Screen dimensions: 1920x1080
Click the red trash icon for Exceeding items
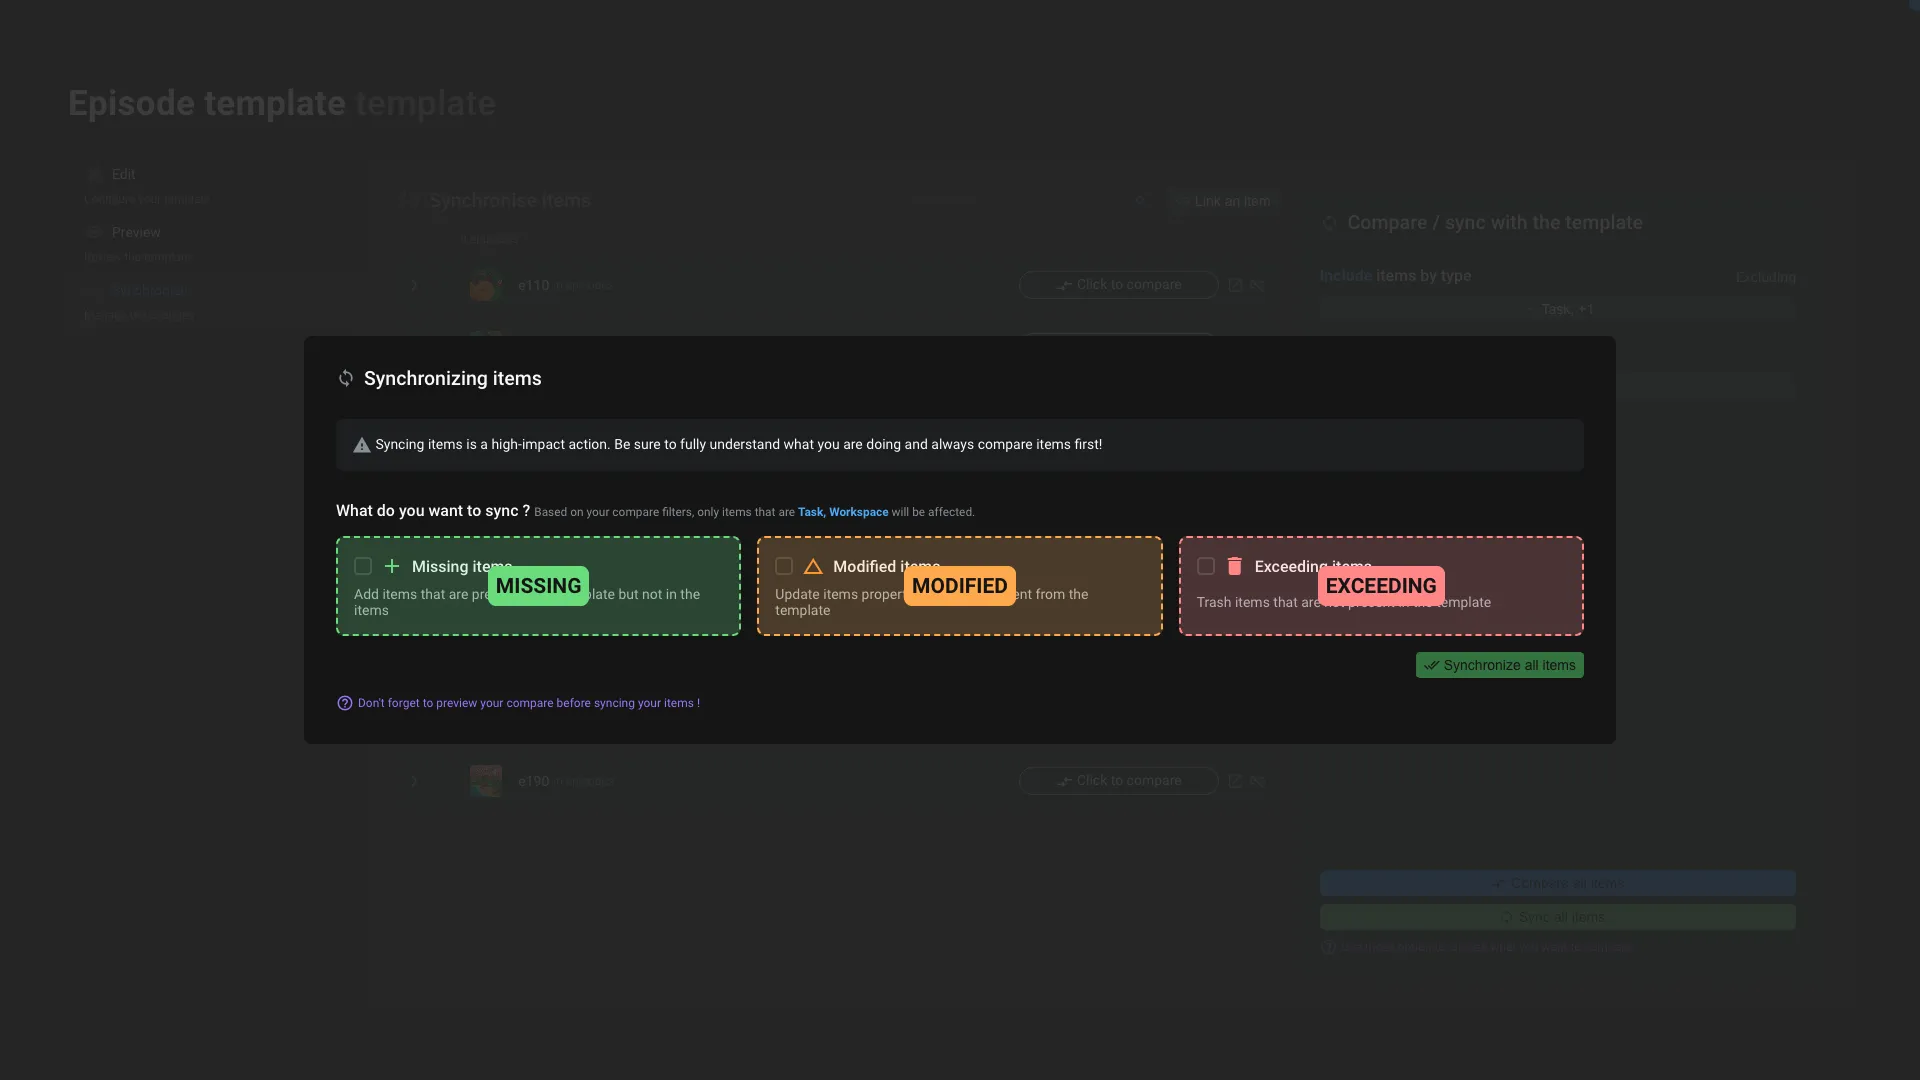pos(1234,566)
